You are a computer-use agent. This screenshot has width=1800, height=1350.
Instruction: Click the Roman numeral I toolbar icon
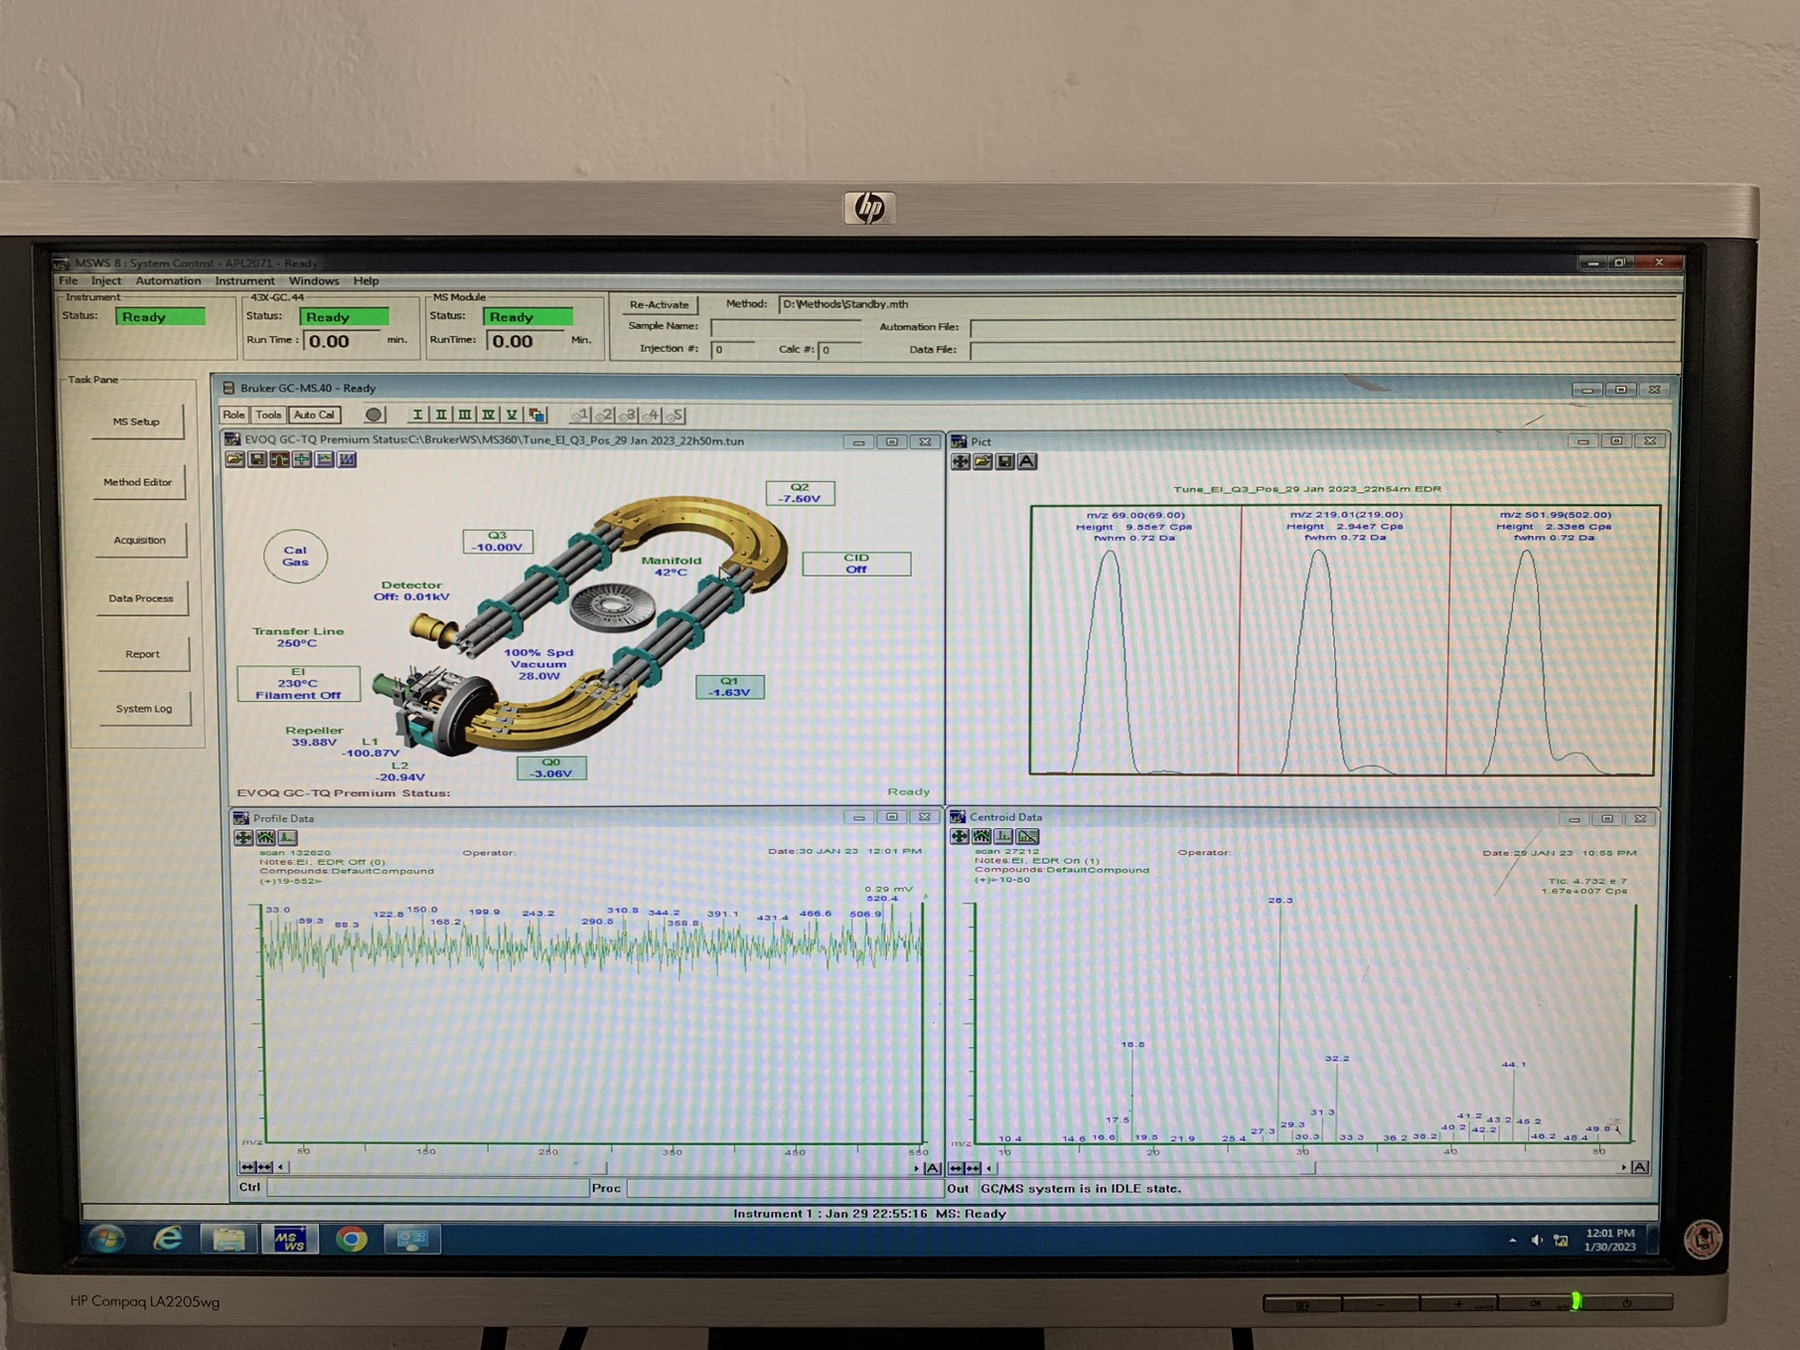417,415
